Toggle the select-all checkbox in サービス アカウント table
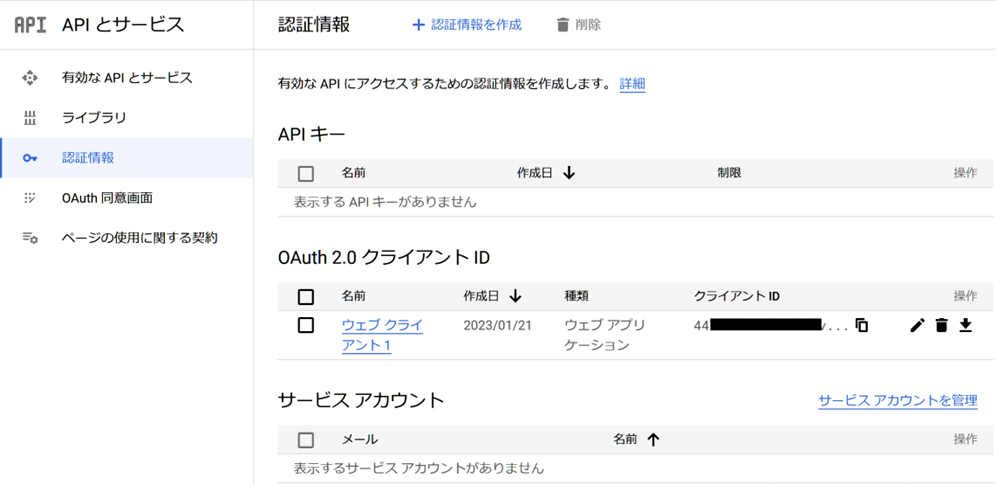This screenshot has height=485, width=996. pos(306,439)
